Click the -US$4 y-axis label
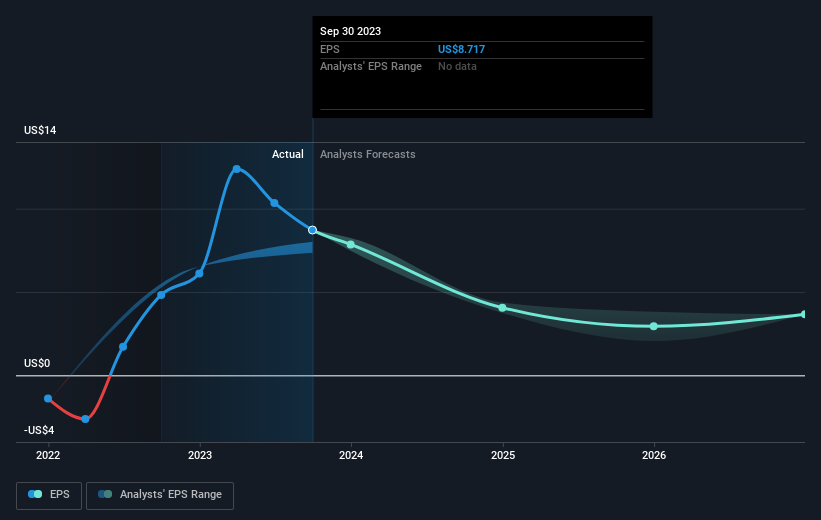 [x=39, y=430]
